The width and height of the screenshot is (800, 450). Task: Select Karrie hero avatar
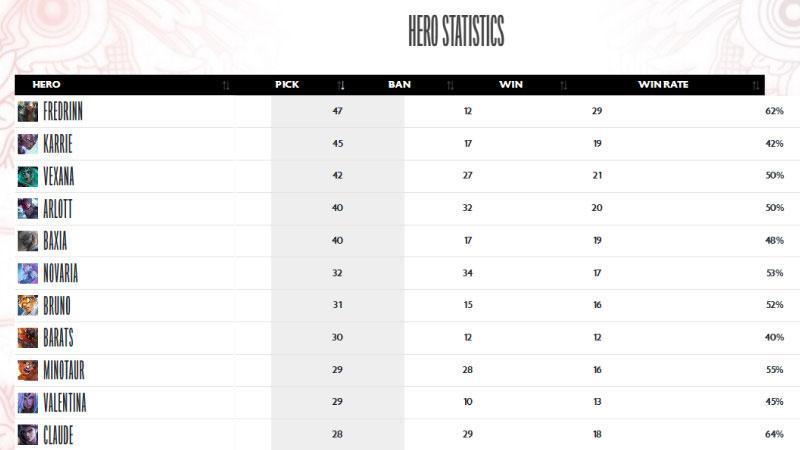click(28, 144)
